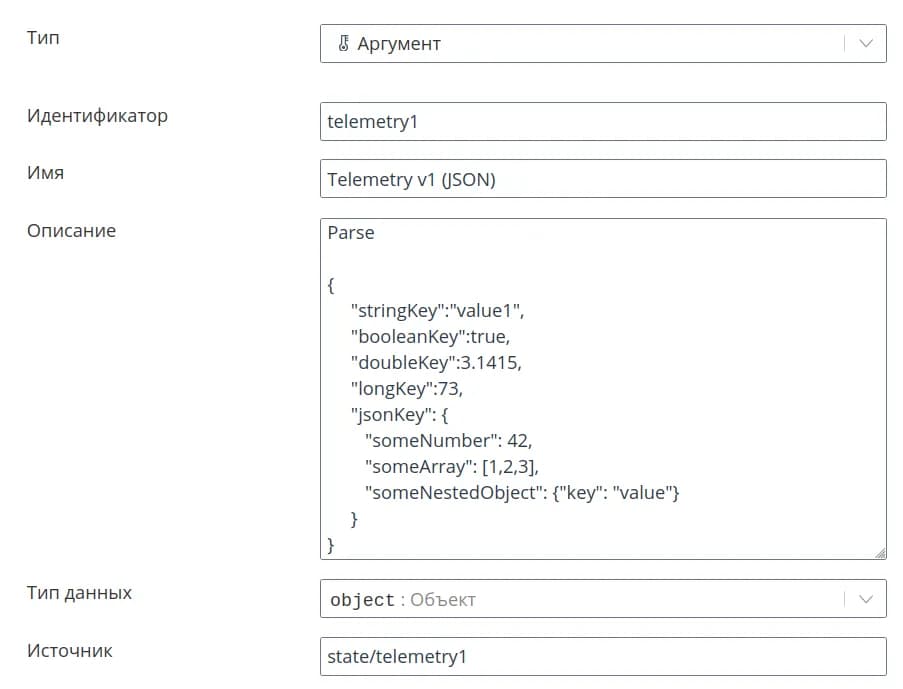Click the "stringKey":"value1" line in description
Viewport: 903px width, 689px height.
pos(437,311)
